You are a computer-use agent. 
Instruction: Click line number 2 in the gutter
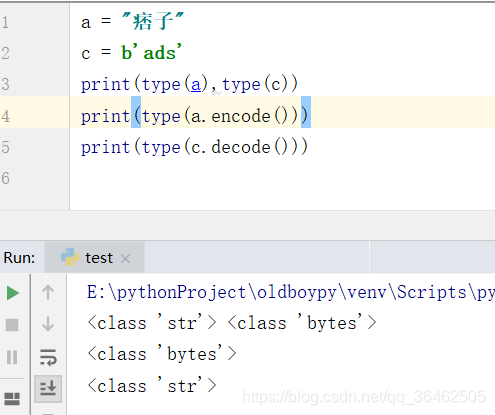pyautogui.click(x=5, y=53)
